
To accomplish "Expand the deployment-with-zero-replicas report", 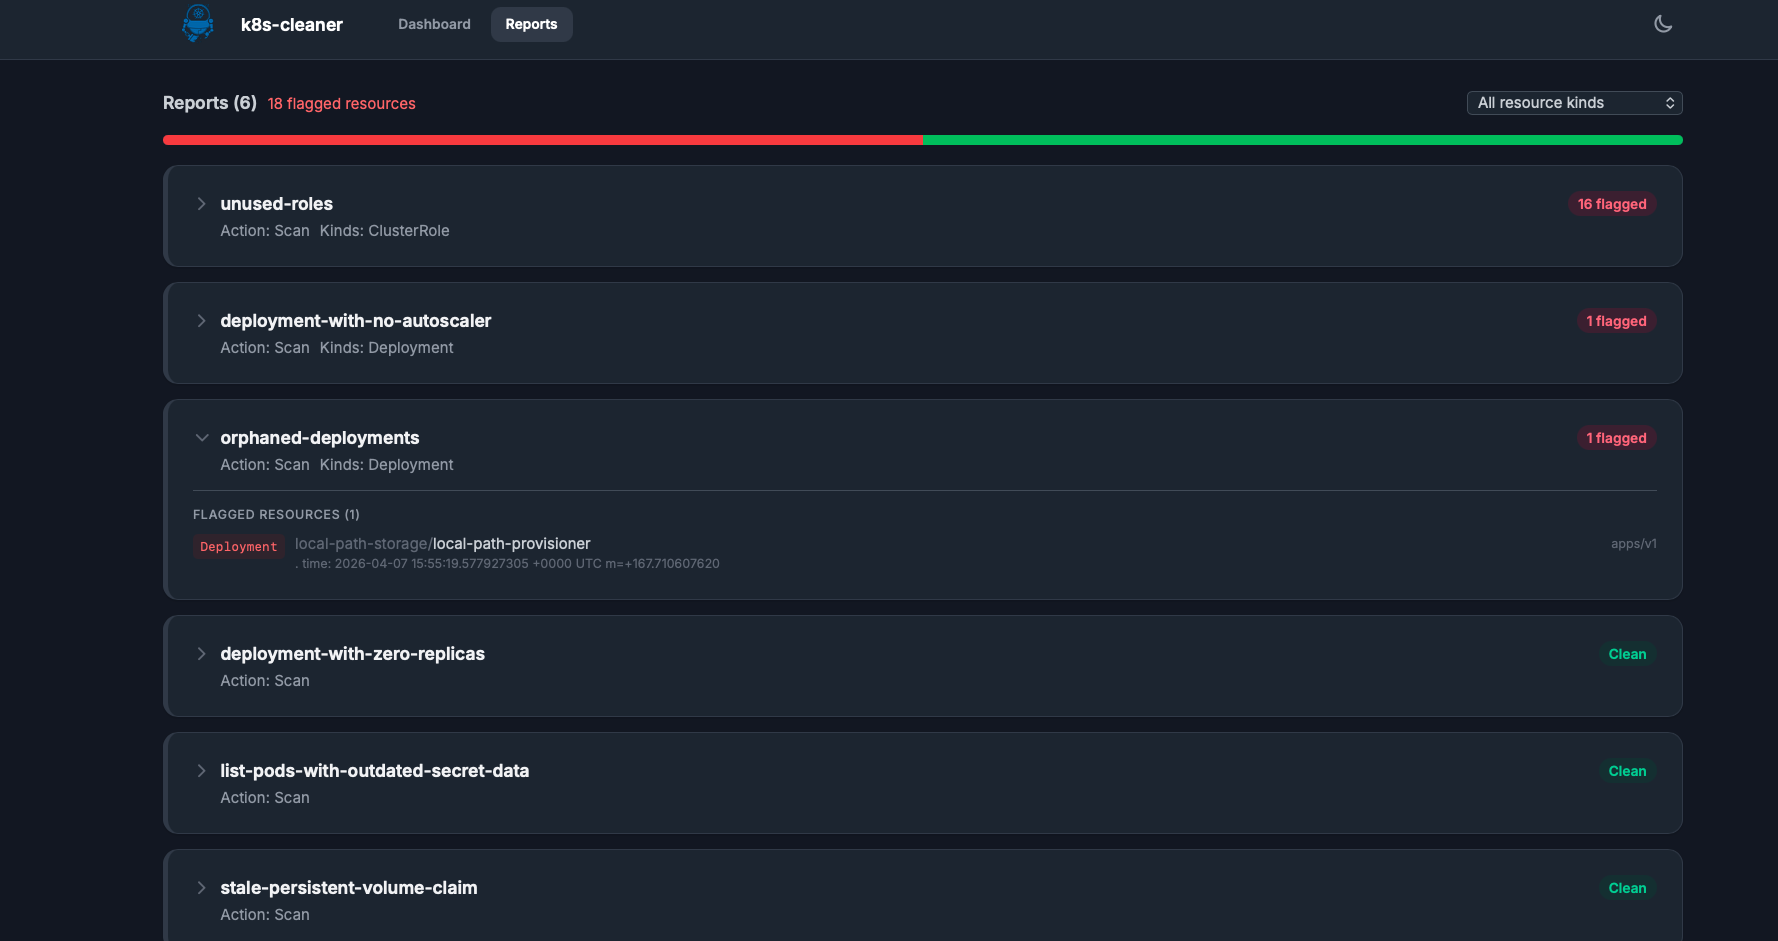I will 201,654.
